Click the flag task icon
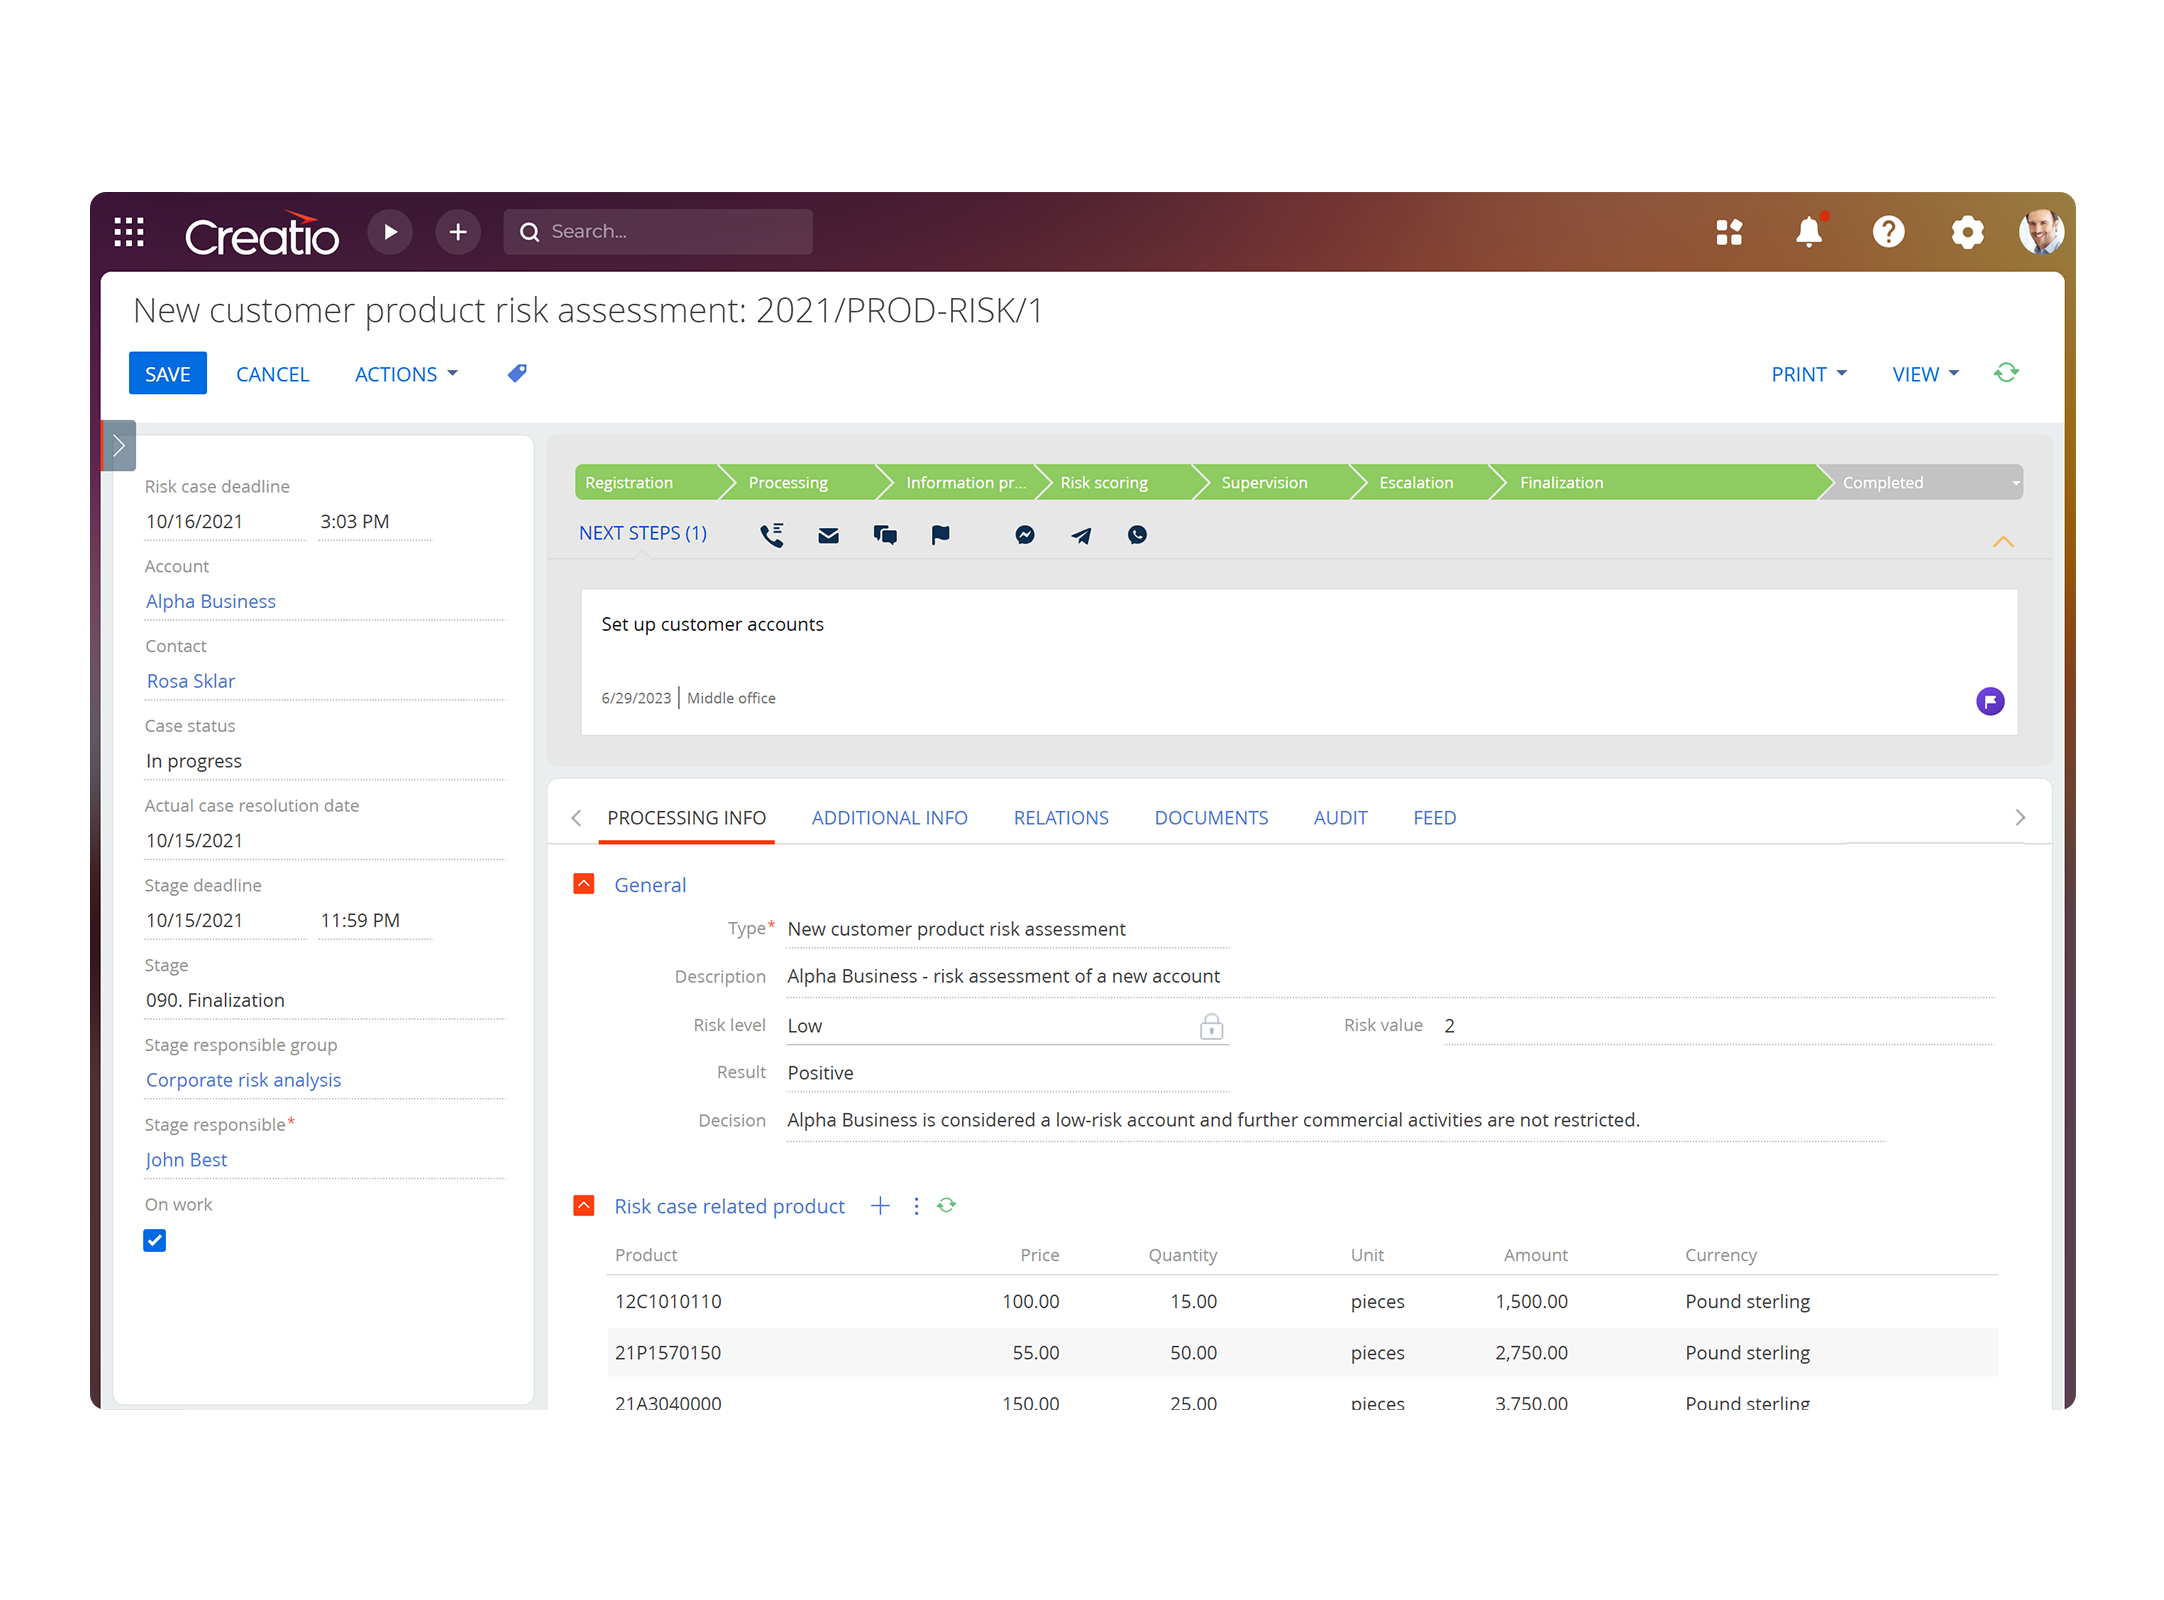This screenshot has width=2164, height=1600. 940,535
